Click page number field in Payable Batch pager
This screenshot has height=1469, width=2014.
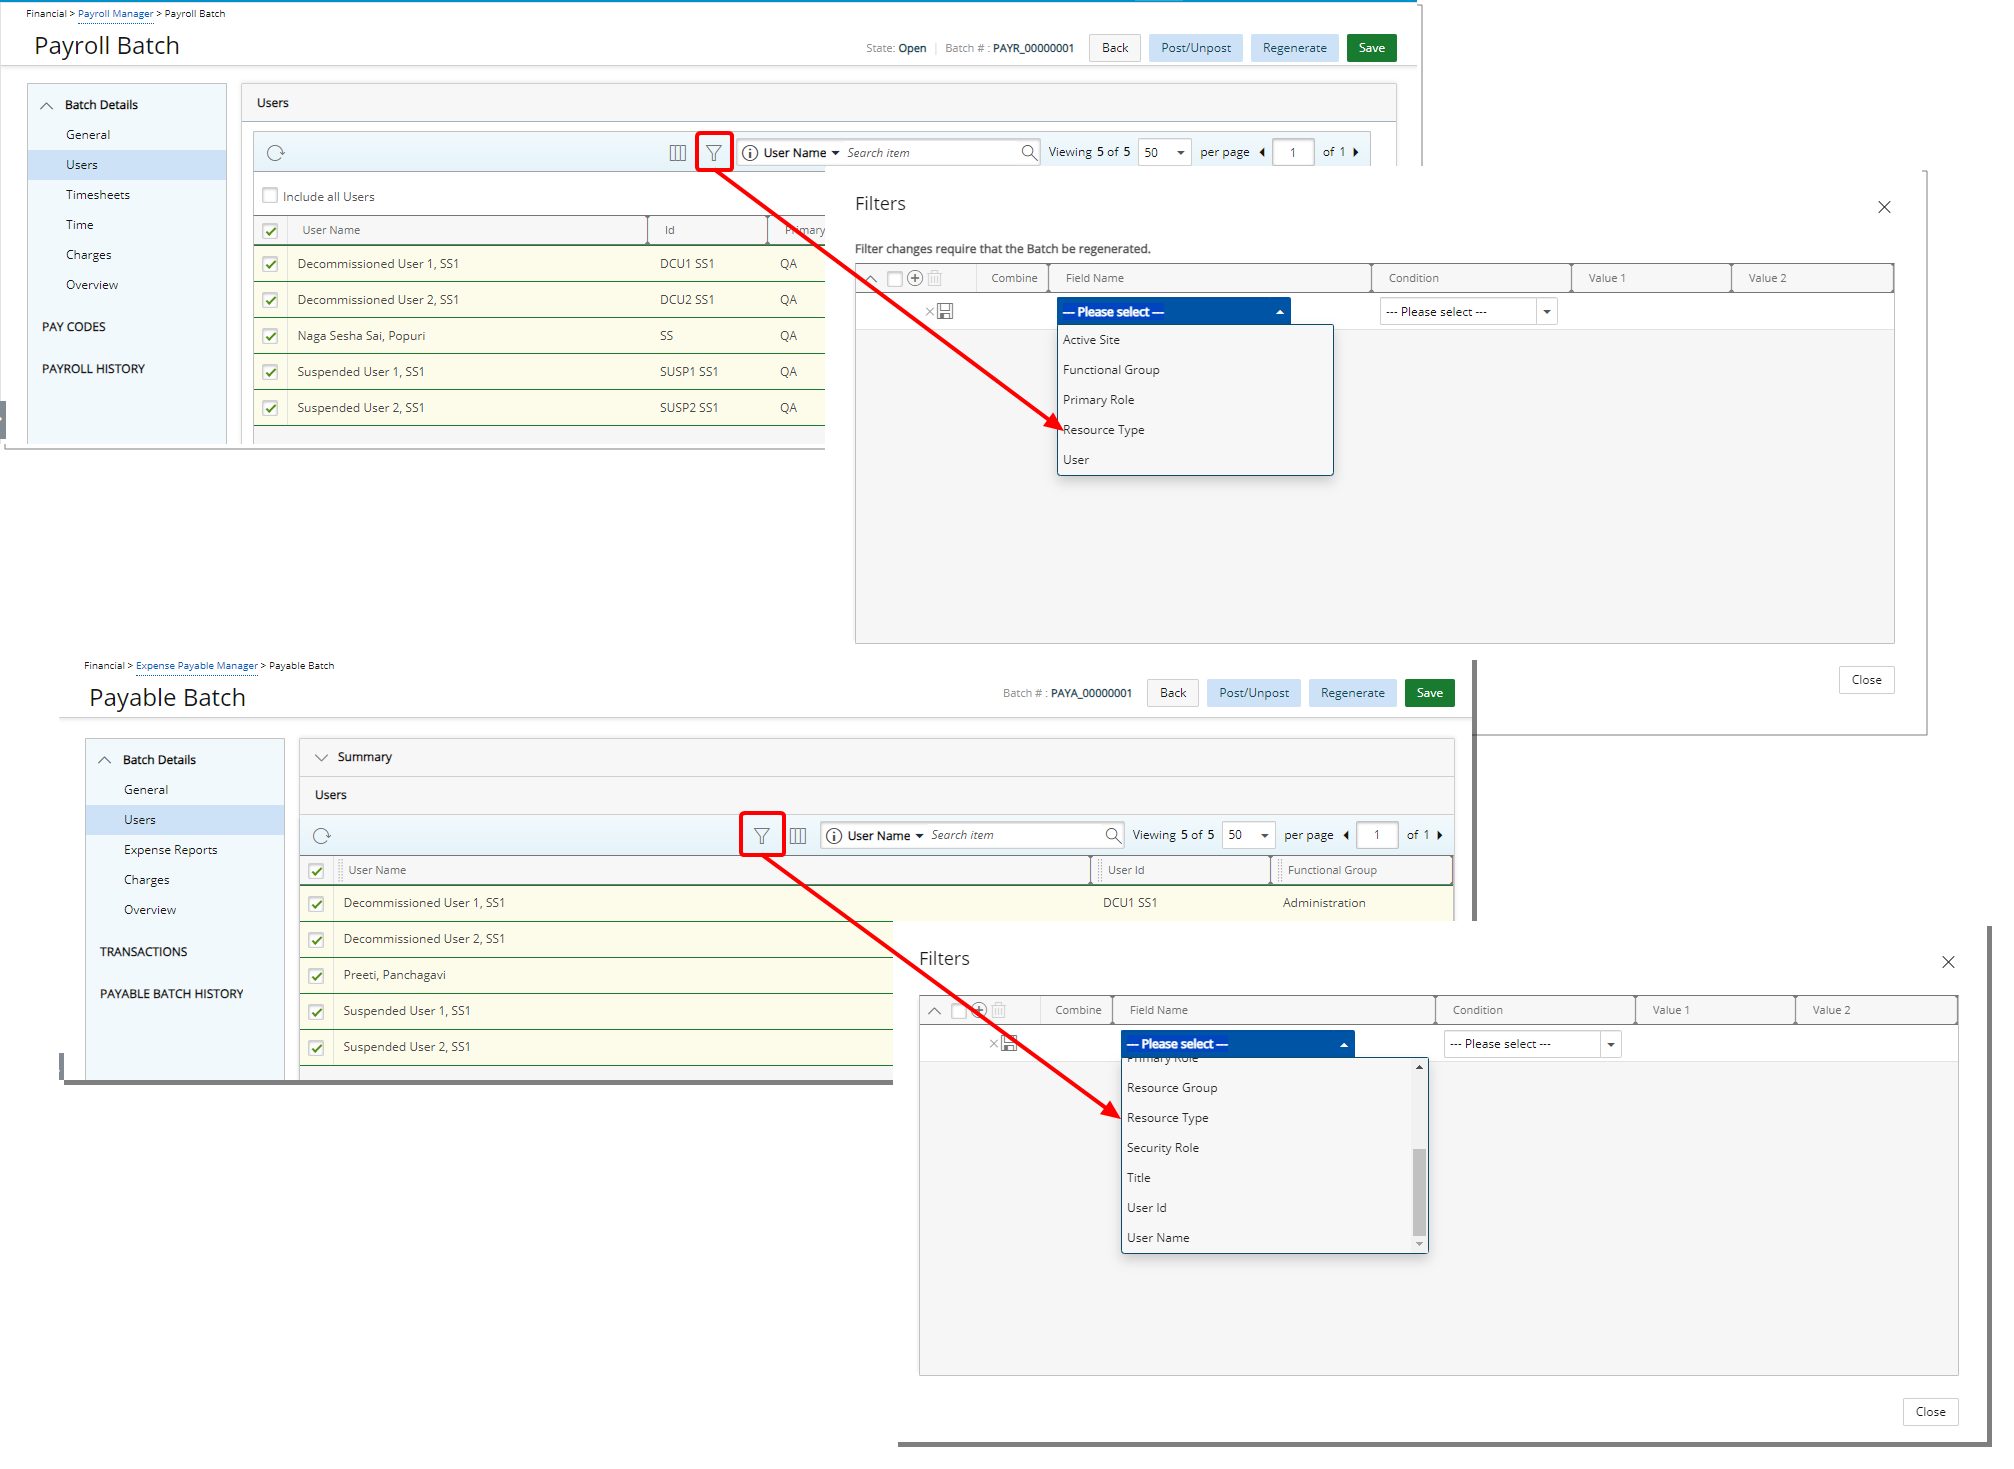click(x=1377, y=835)
